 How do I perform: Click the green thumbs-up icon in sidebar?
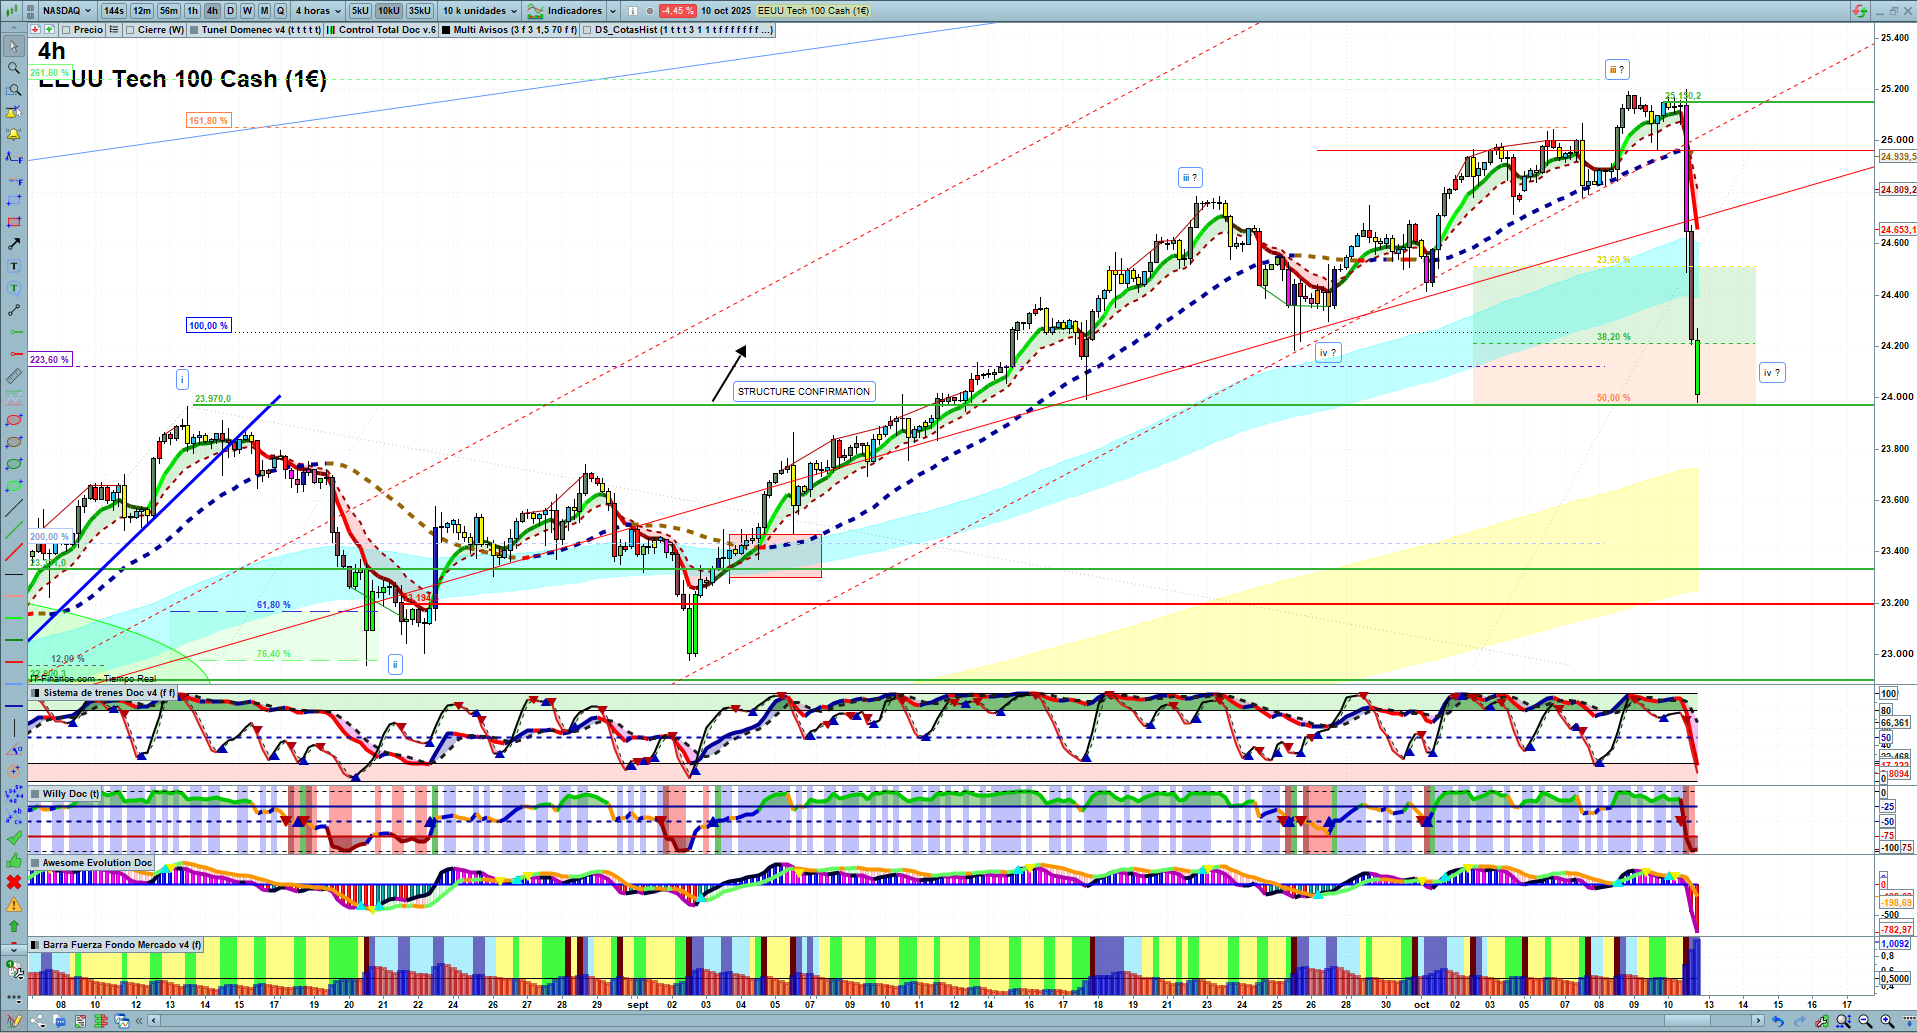click(x=14, y=860)
